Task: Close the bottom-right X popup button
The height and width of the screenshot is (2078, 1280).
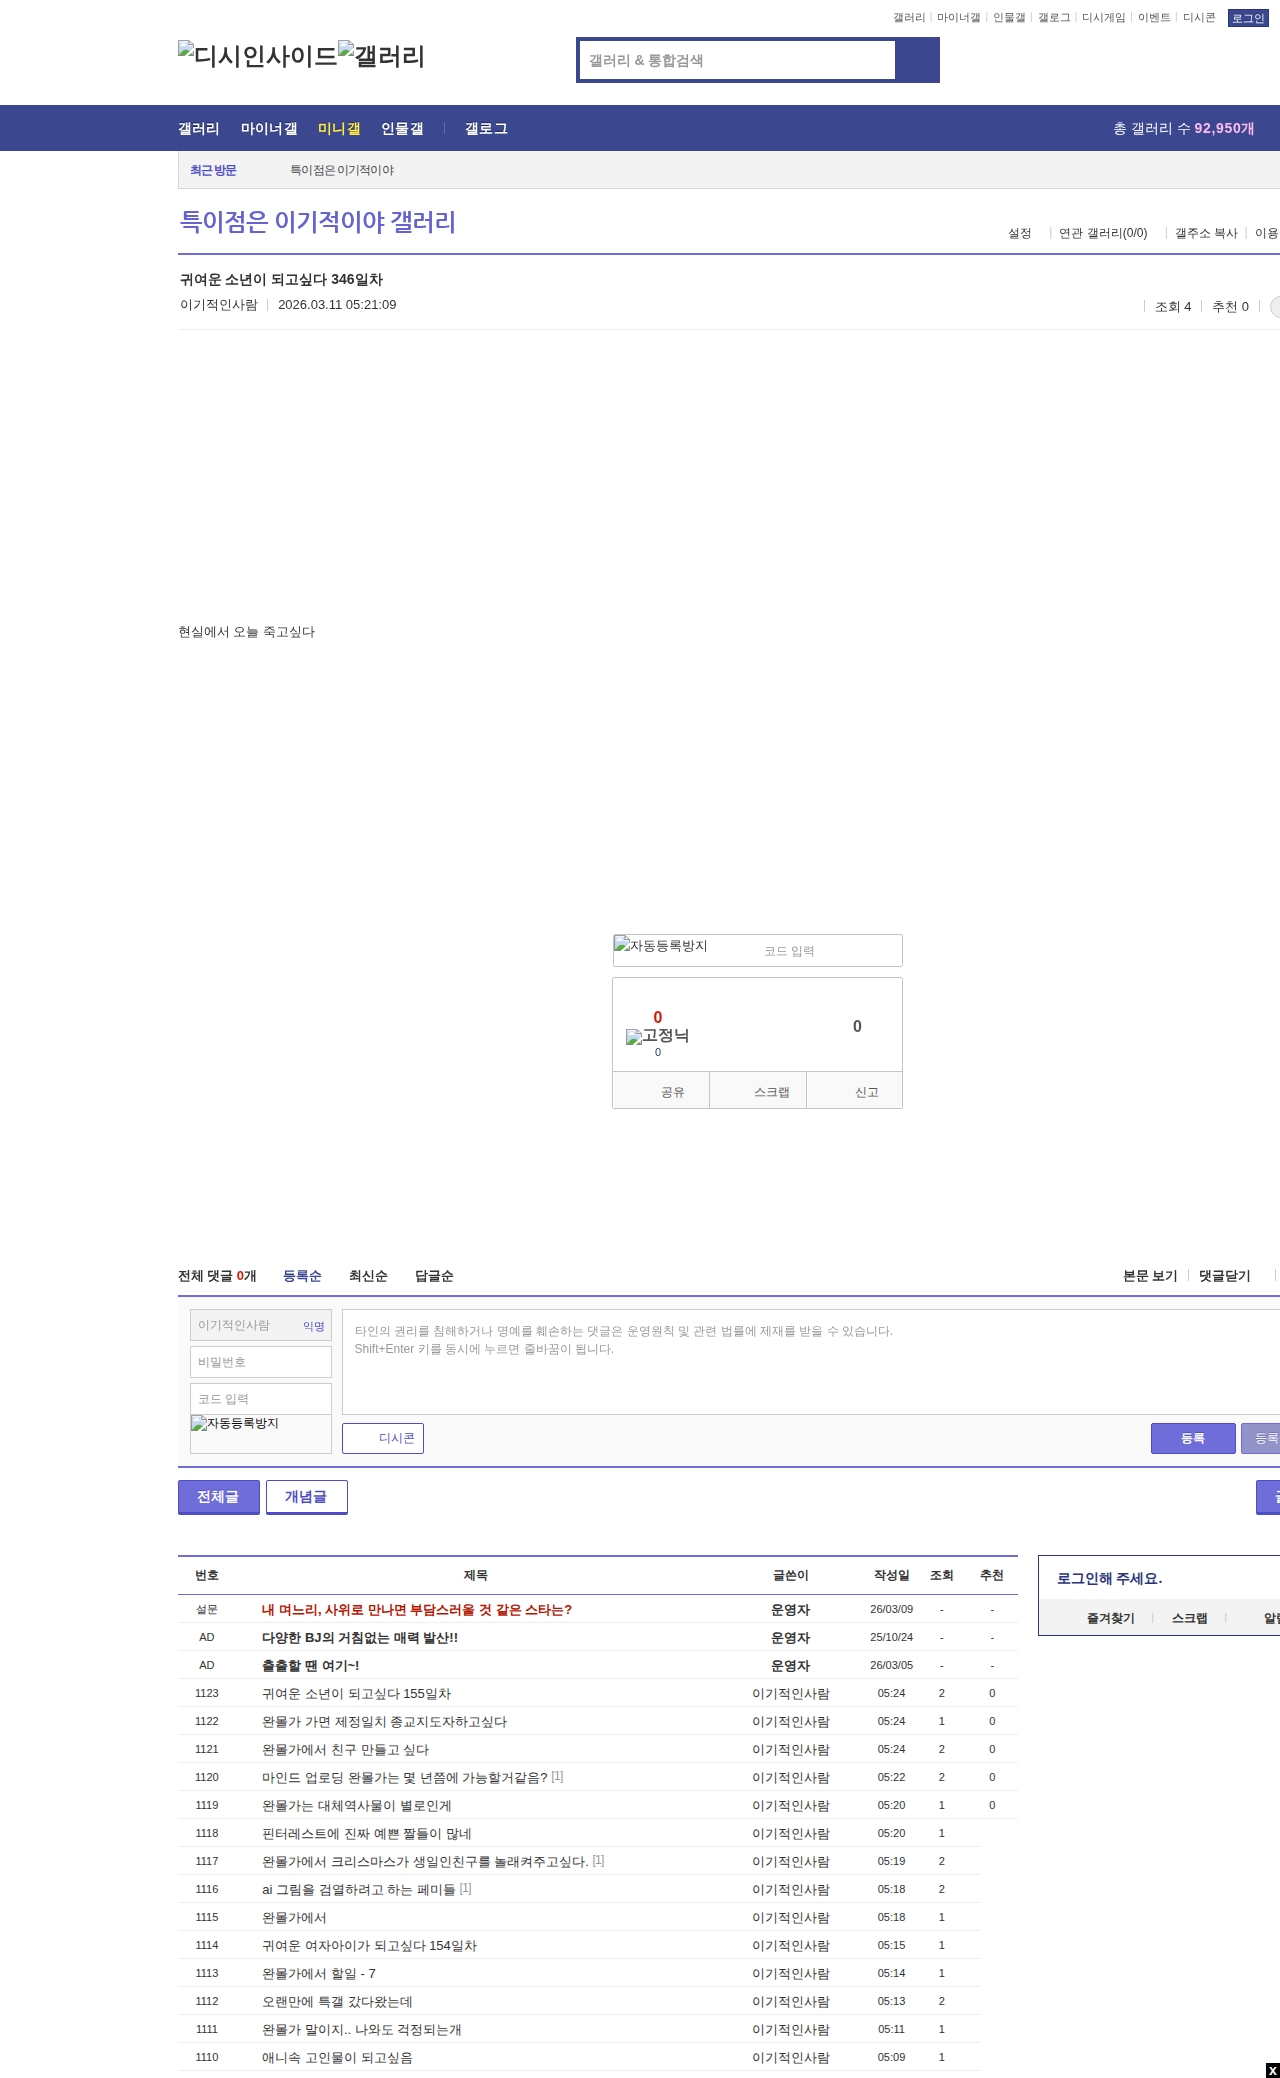Action: point(1272,2070)
